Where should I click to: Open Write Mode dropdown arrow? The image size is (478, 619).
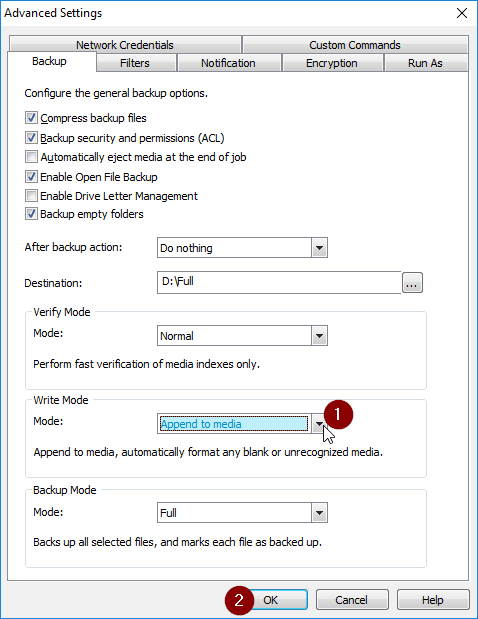click(319, 424)
